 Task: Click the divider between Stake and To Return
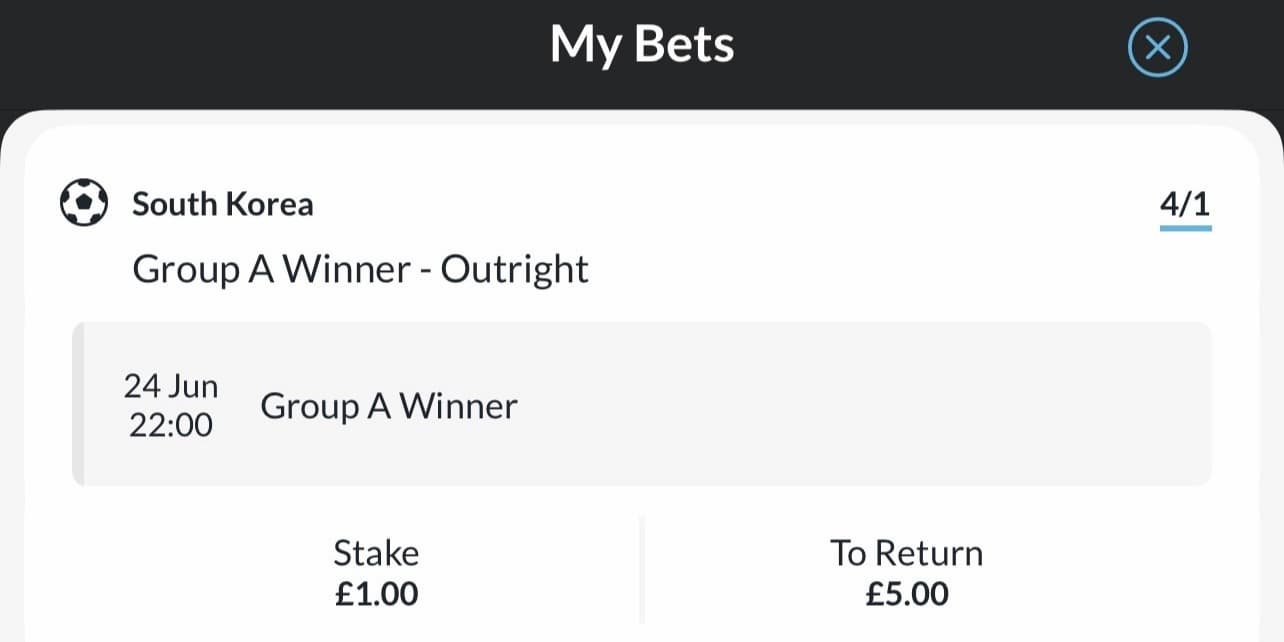[x=641, y=570]
